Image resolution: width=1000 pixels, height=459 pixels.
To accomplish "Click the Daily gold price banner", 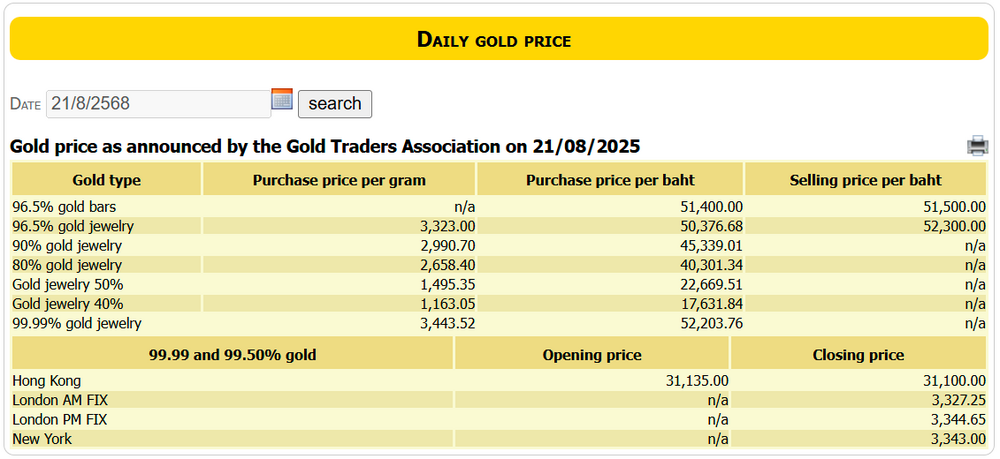I will [x=499, y=40].
